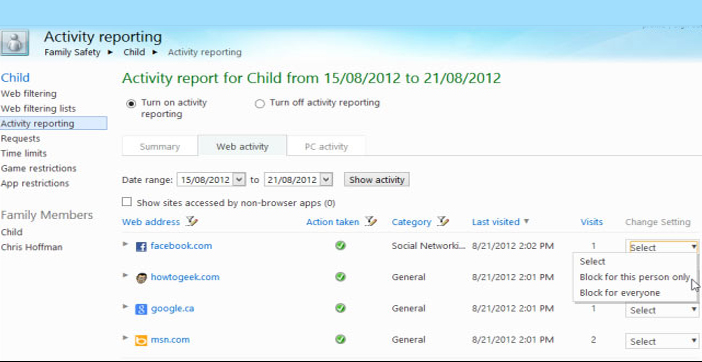Open Requests in sidebar
Screen dimensions: 702x362
[20, 138]
